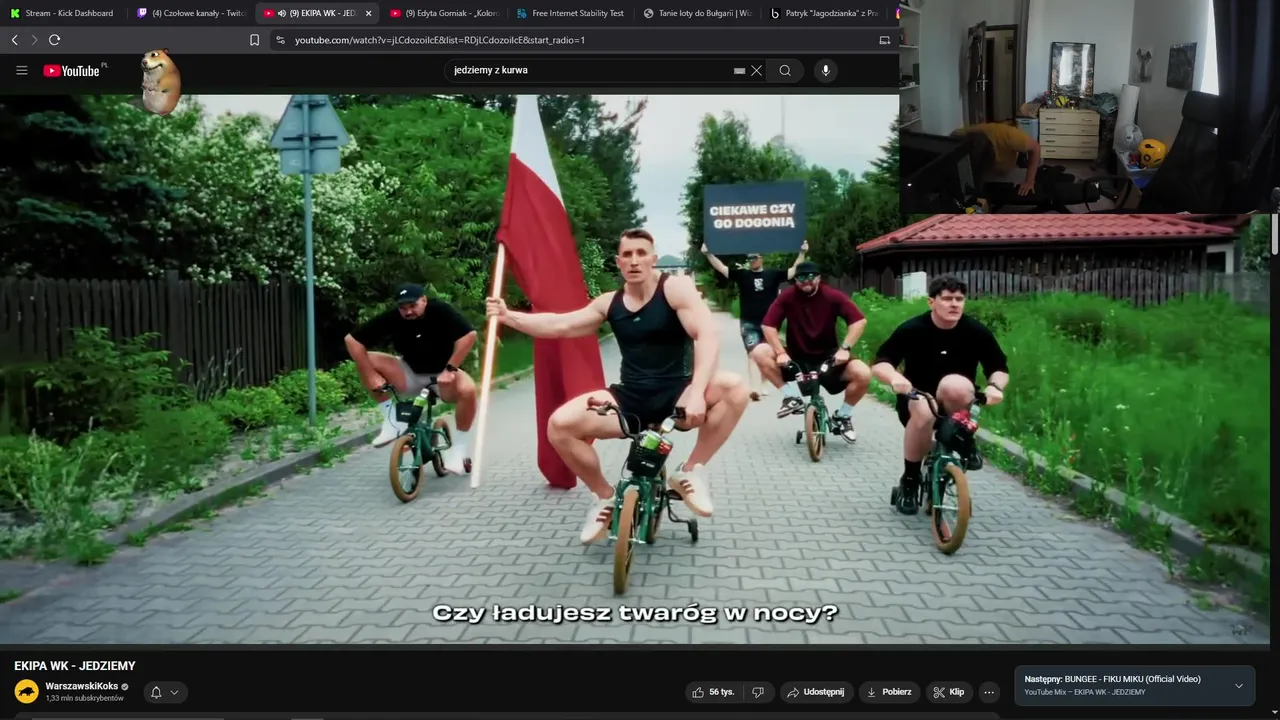The height and width of the screenshot is (720, 1280).
Task: Click inside the search field 'jedziemy z kurwa'
Action: pyautogui.click(x=590, y=70)
